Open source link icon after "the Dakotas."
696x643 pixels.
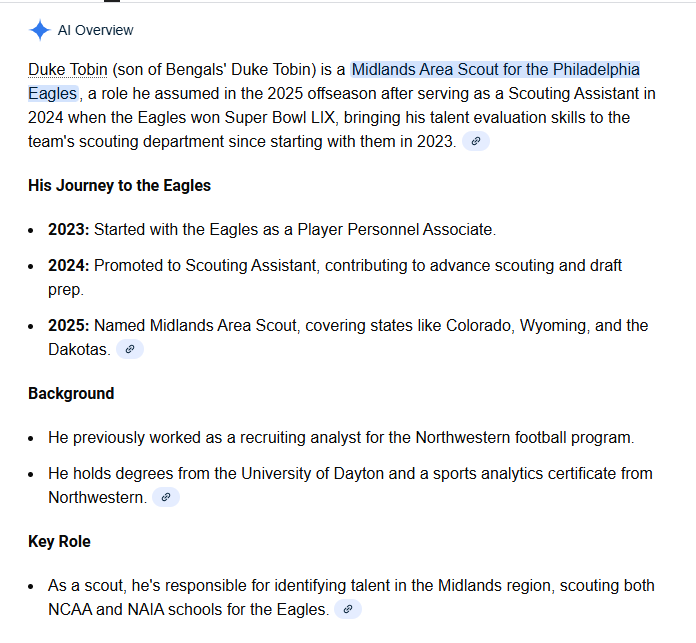(x=130, y=350)
